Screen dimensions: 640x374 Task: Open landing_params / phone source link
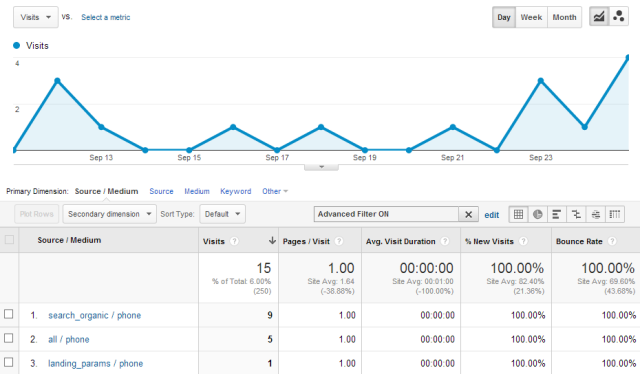[96, 363]
